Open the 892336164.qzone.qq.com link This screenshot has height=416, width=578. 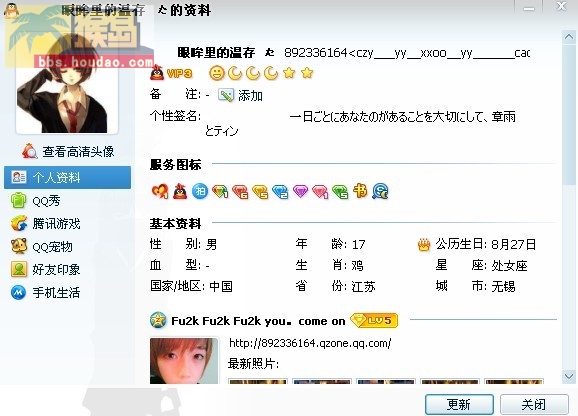[310, 343]
